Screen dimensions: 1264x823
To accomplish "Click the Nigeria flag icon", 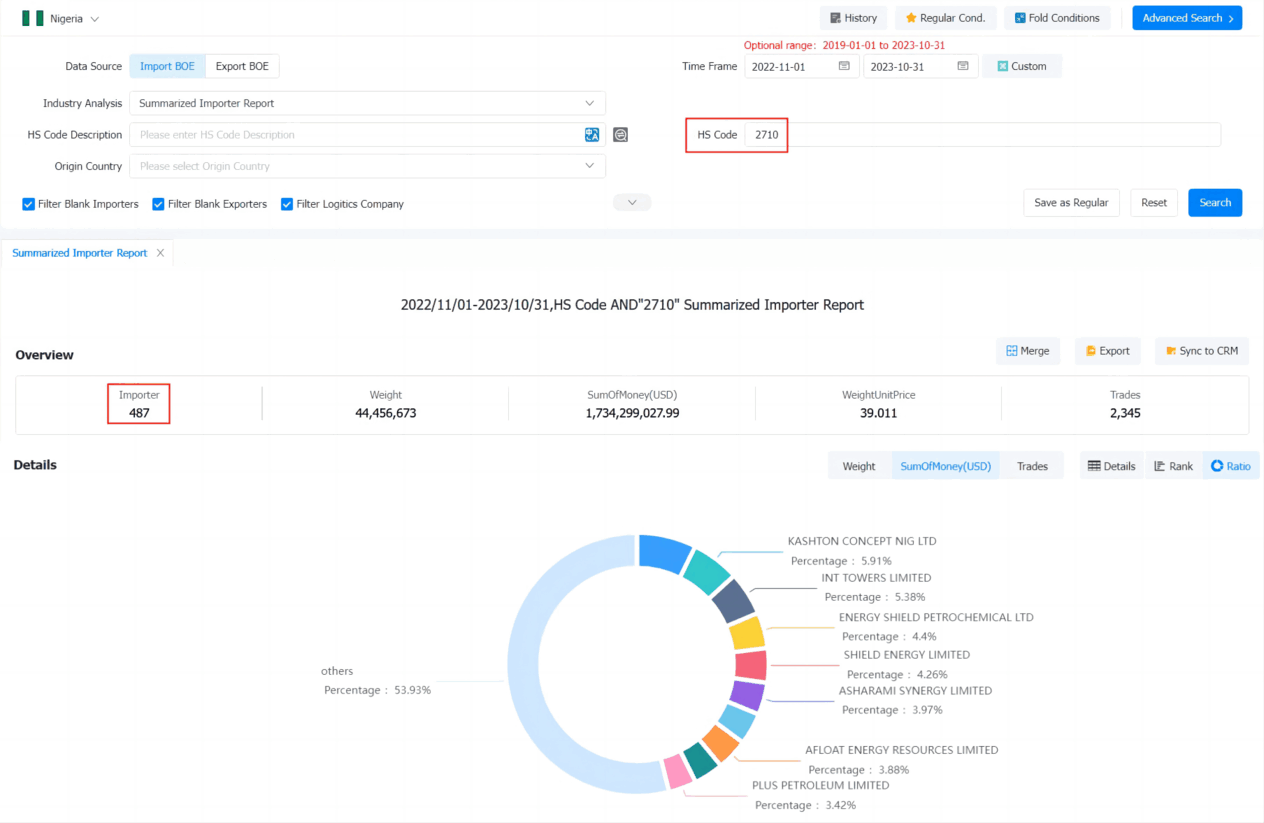I will tap(32, 18).
